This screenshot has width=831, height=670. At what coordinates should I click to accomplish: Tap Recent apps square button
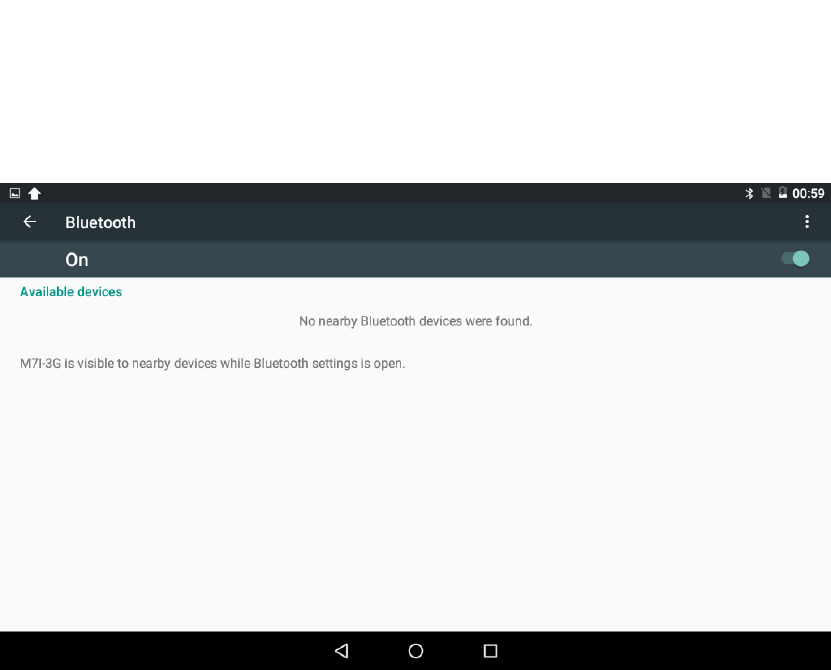(x=491, y=651)
